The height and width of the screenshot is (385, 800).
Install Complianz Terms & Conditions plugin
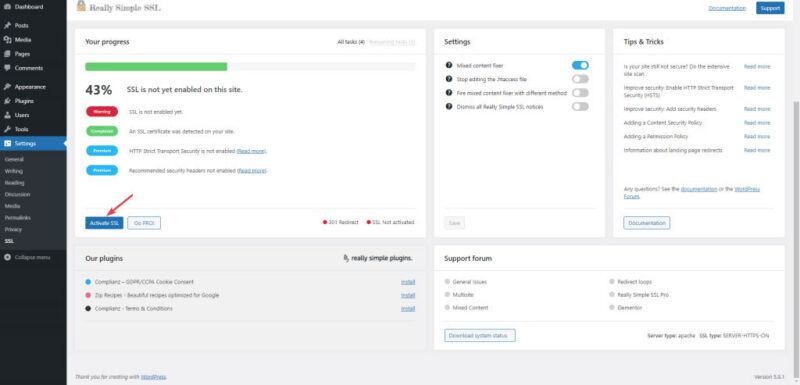[x=408, y=309]
